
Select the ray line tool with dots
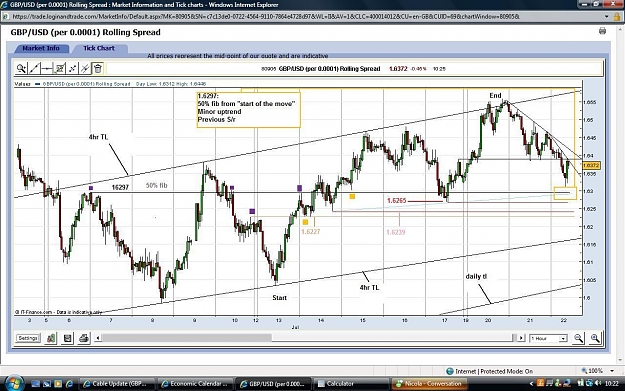click(x=73, y=69)
